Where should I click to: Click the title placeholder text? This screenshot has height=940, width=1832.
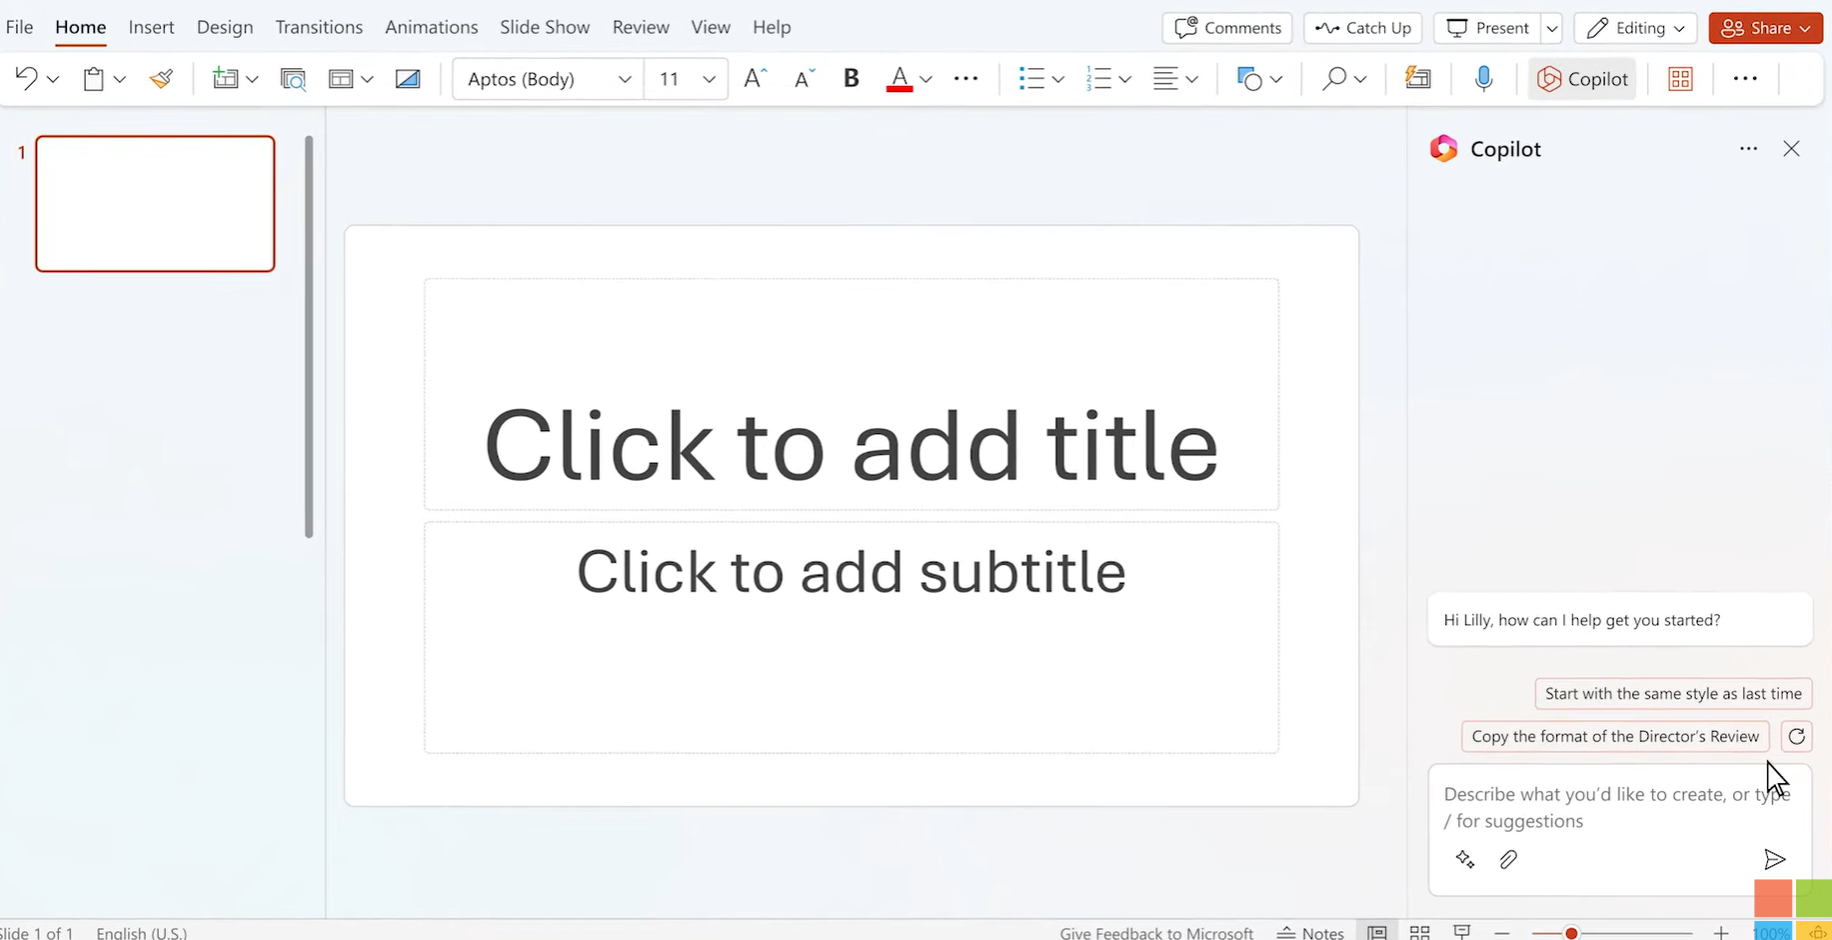click(851, 445)
